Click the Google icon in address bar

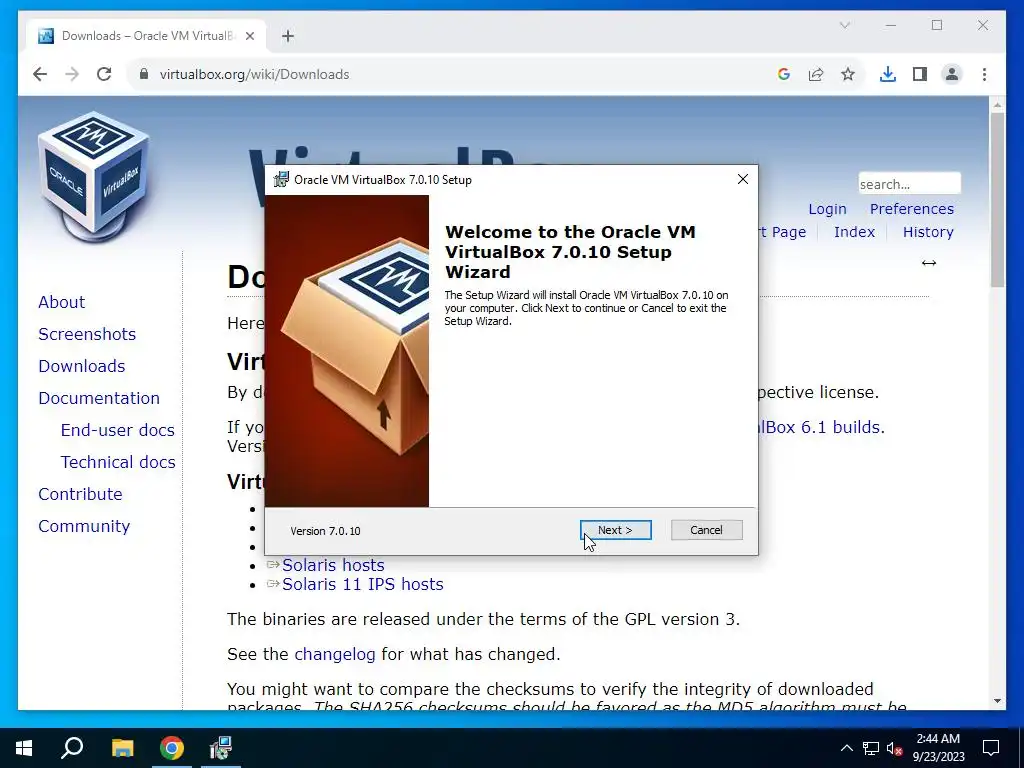click(784, 74)
